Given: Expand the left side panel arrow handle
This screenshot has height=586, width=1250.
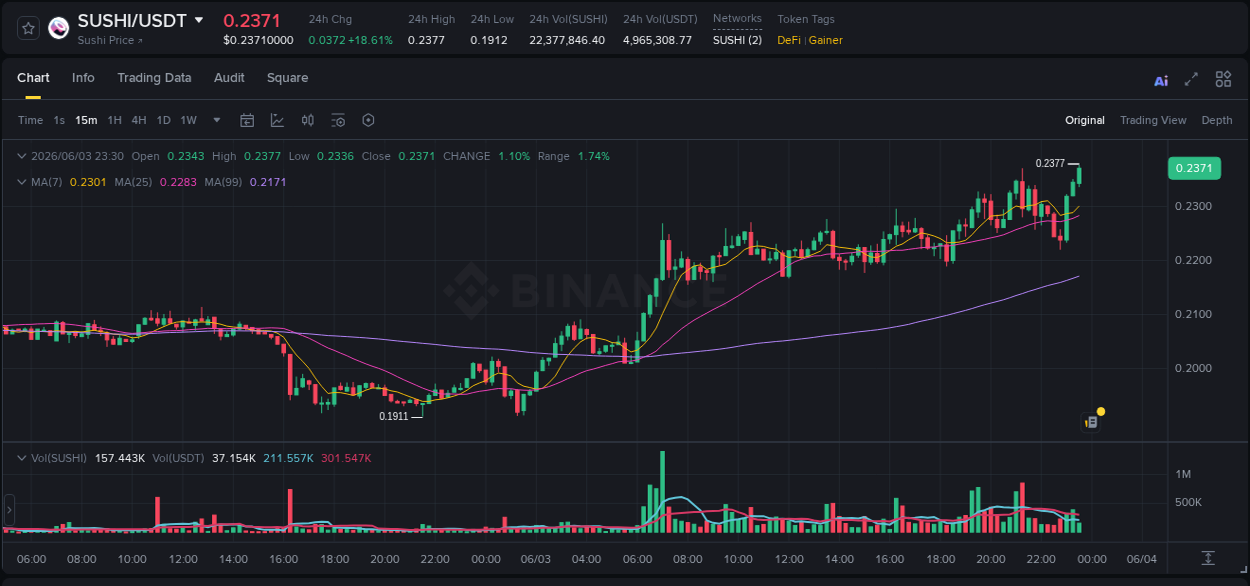Looking at the screenshot, I should click(9, 510).
